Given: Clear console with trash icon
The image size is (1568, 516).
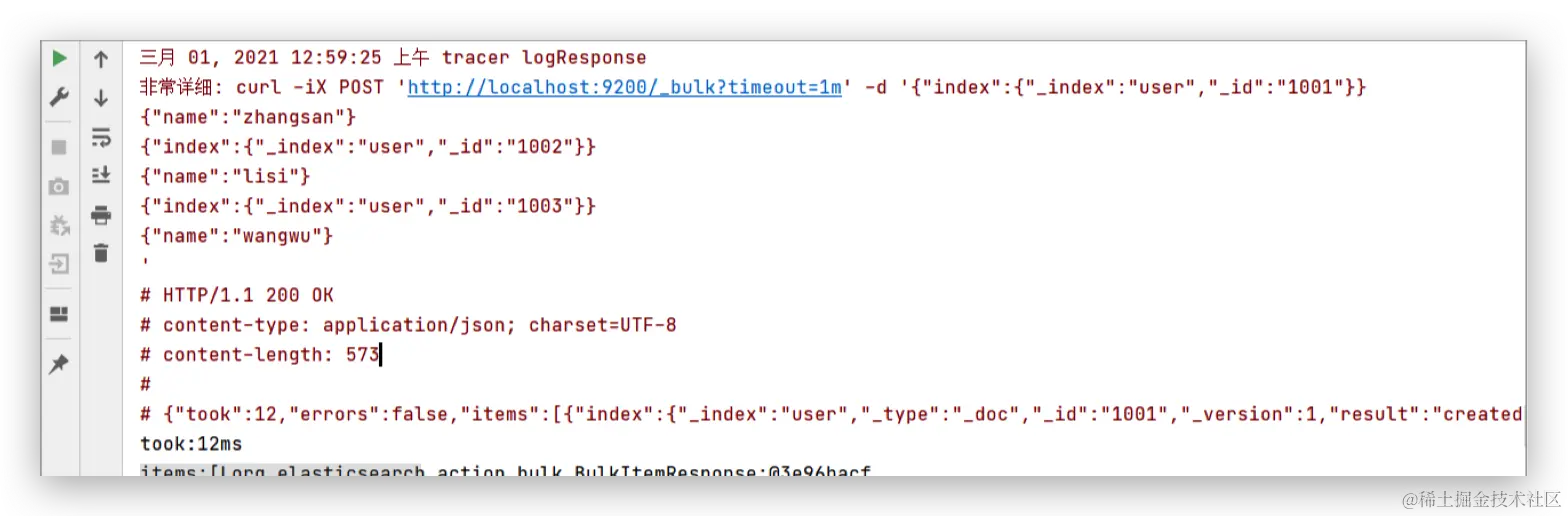Looking at the screenshot, I should tap(101, 253).
